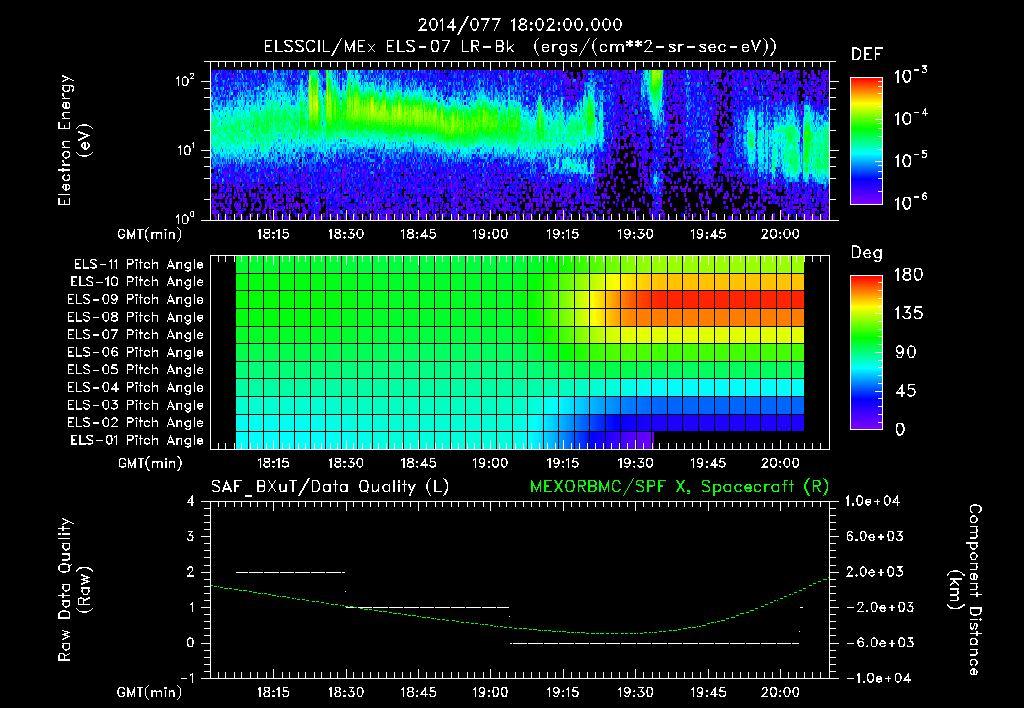The image size is (1024, 708).
Task: Click the 19:45 tick under the data quality plot
Action: click(707, 692)
